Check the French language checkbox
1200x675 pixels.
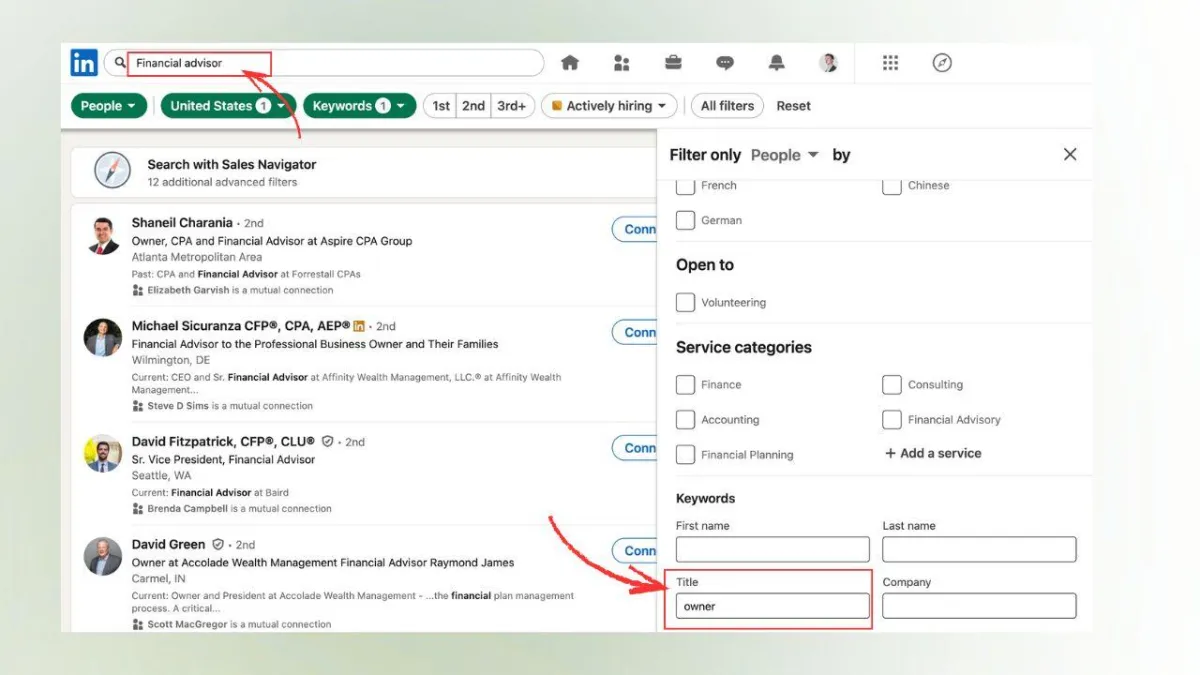[685, 186]
